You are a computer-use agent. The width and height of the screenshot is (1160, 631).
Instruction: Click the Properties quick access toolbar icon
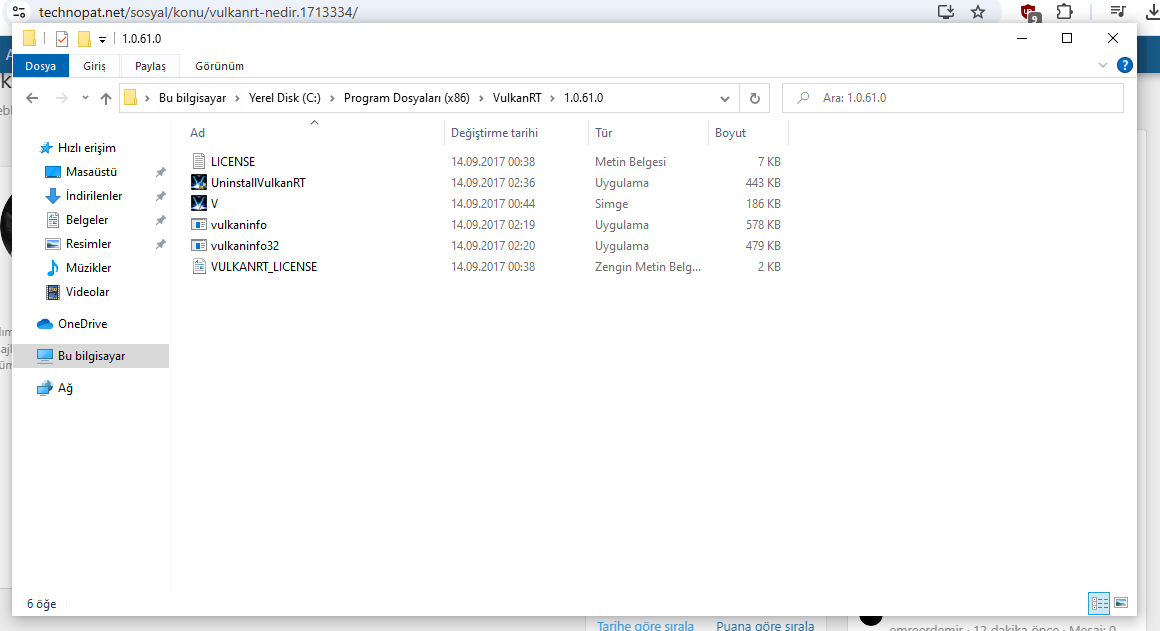click(x=62, y=38)
